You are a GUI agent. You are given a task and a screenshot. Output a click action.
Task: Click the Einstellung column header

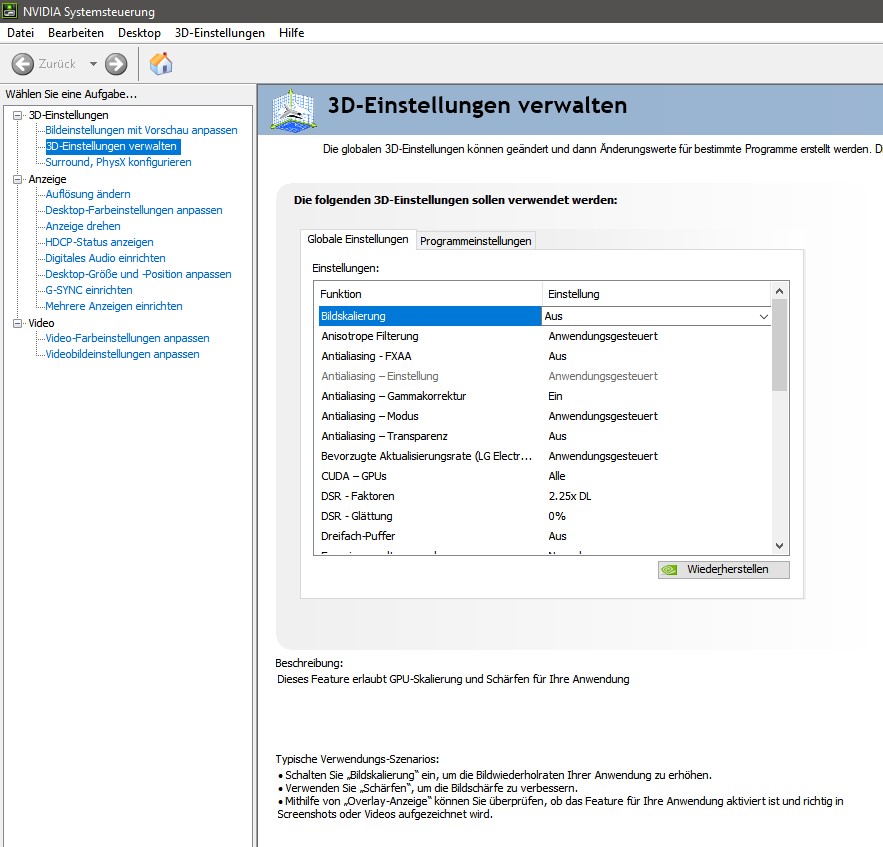pyautogui.click(x=656, y=294)
